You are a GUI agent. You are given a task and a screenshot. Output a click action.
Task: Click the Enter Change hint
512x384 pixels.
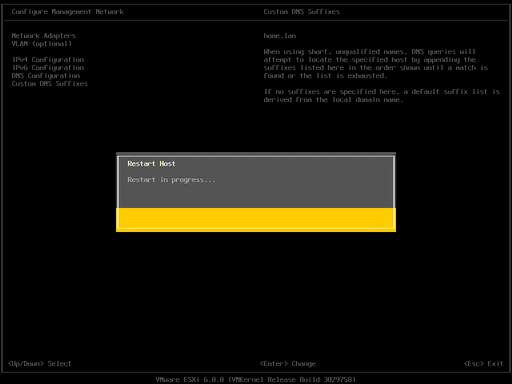288,364
